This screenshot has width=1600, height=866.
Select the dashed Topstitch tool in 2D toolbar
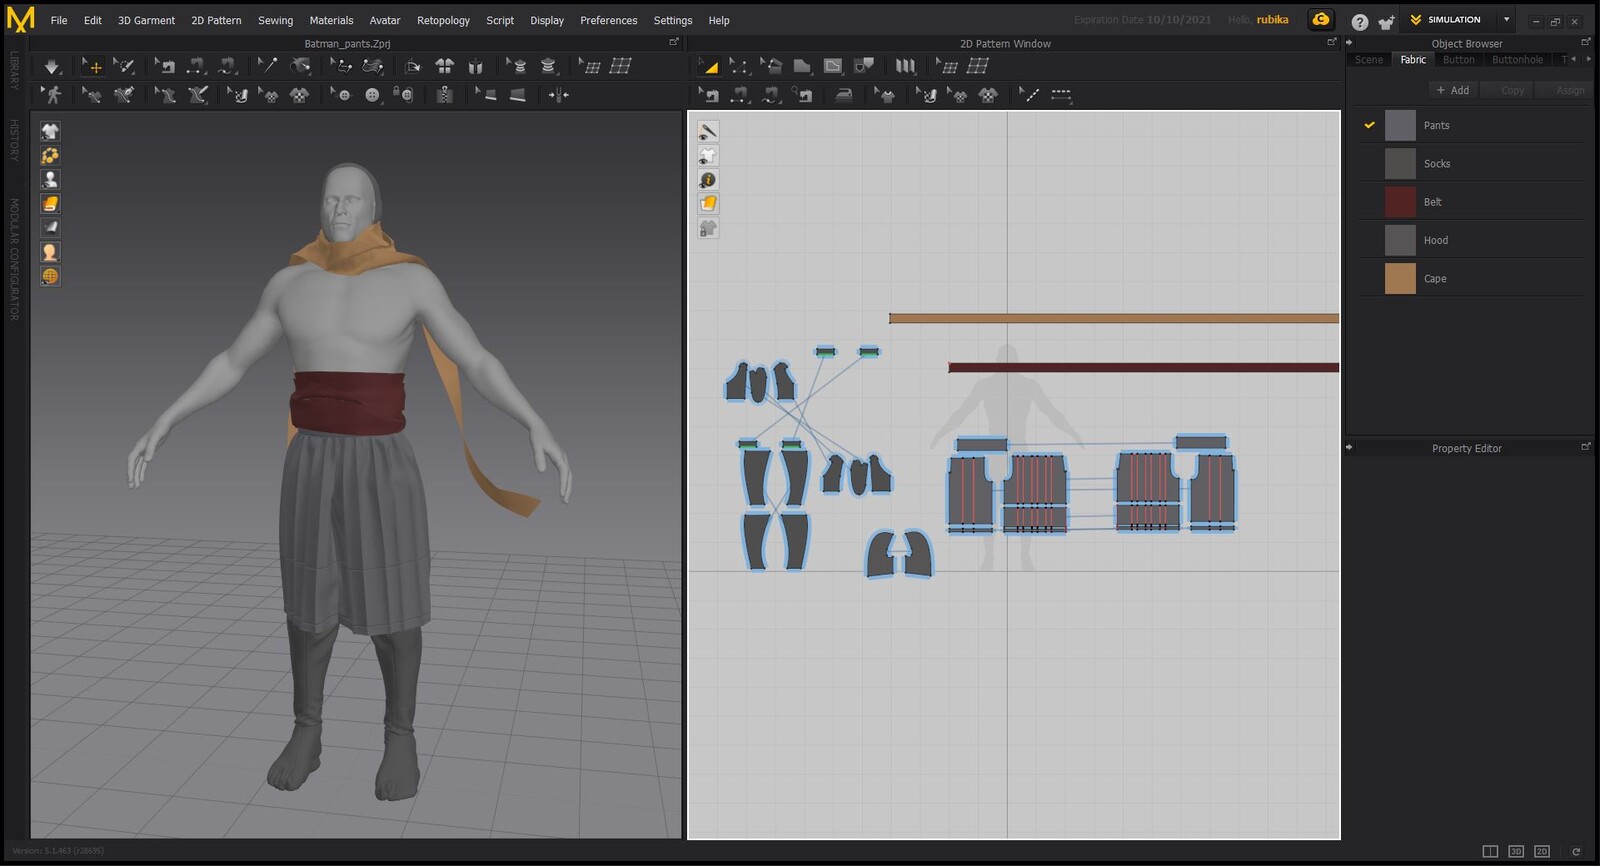[1061, 95]
